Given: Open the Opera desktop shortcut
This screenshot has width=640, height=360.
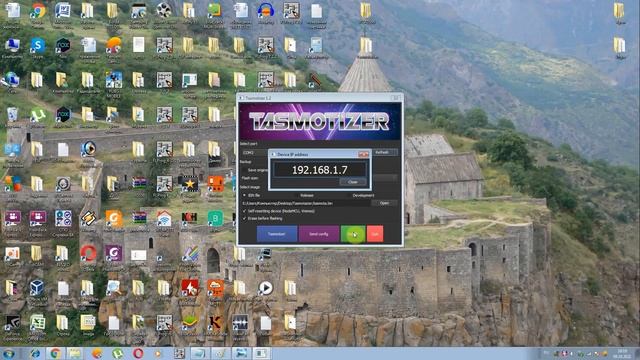Looking at the screenshot, I should tap(88, 253).
